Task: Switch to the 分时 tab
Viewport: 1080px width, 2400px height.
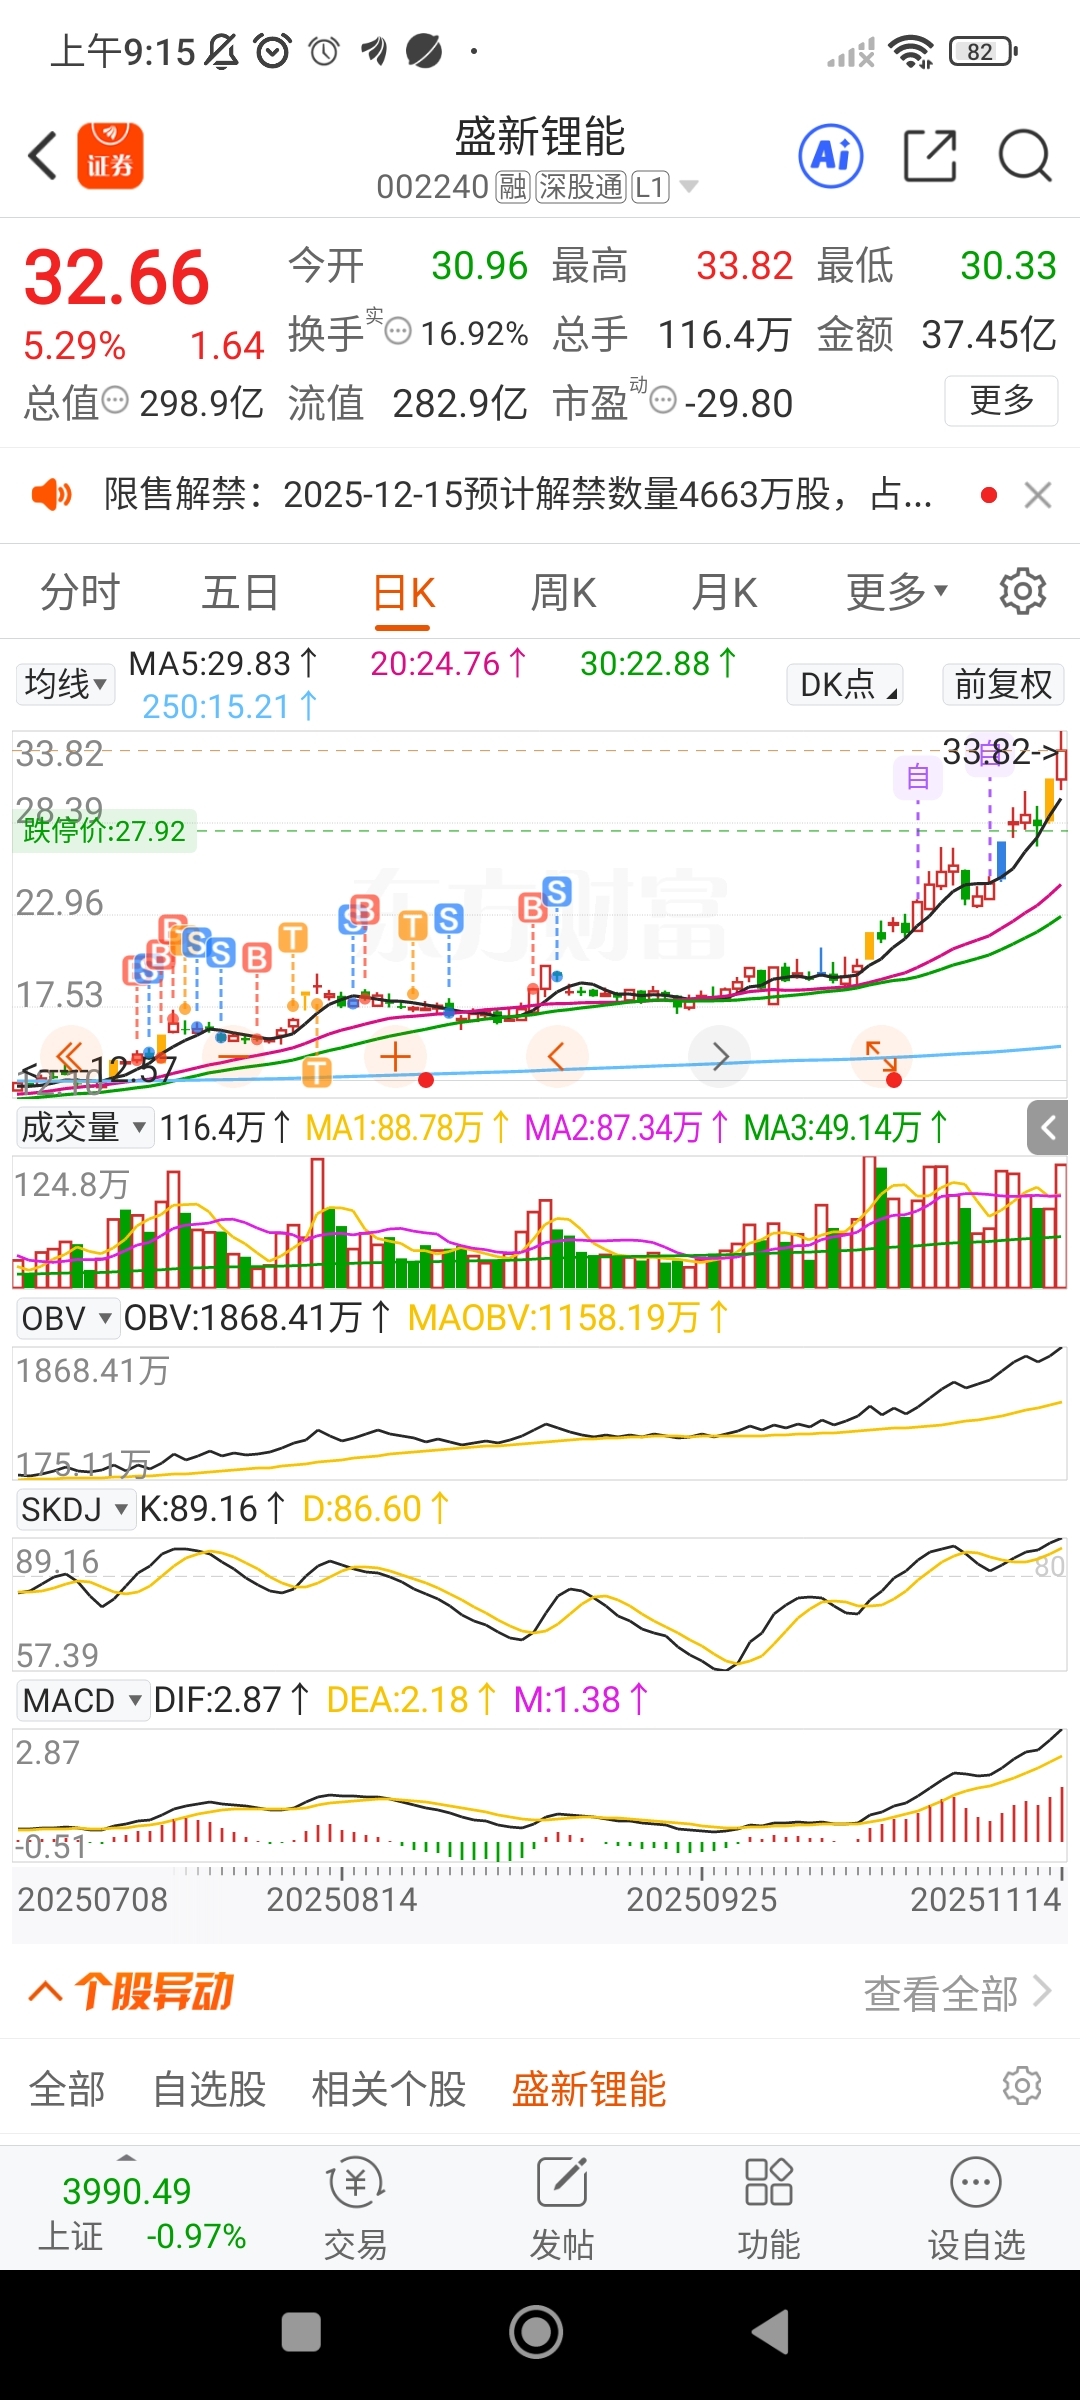Action: click(x=80, y=592)
